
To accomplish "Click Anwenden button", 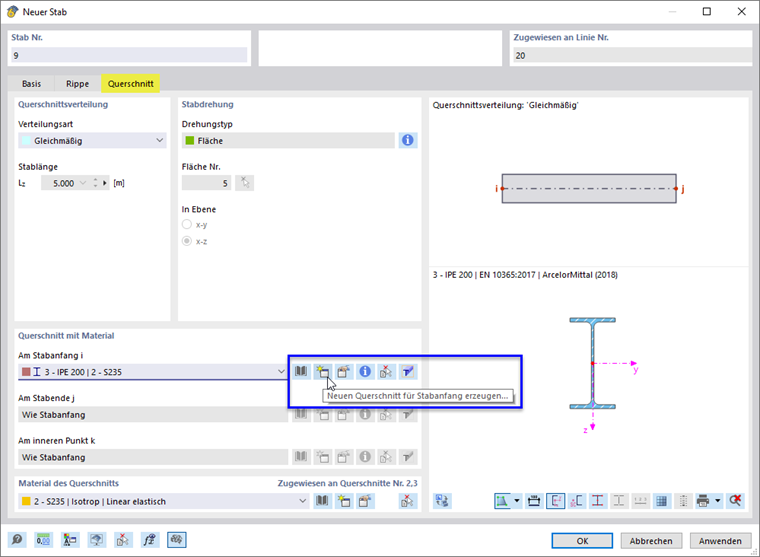I will click(720, 541).
